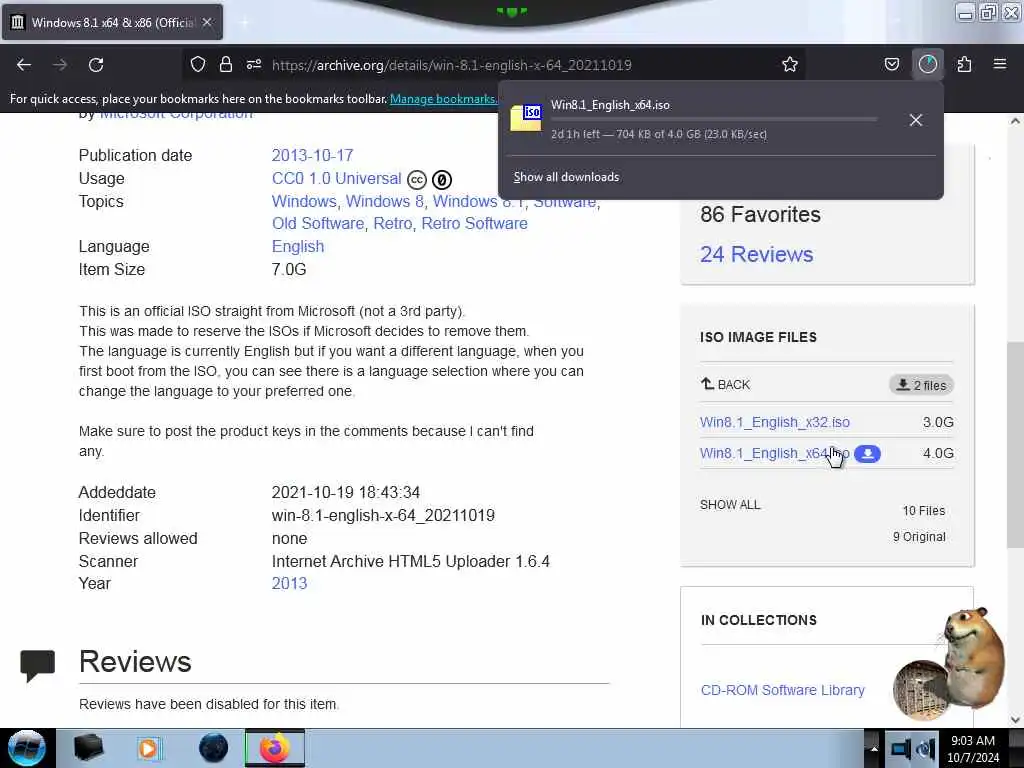Click the blue download icon beside x64 iso
The width and height of the screenshot is (1024, 768).
click(867, 454)
